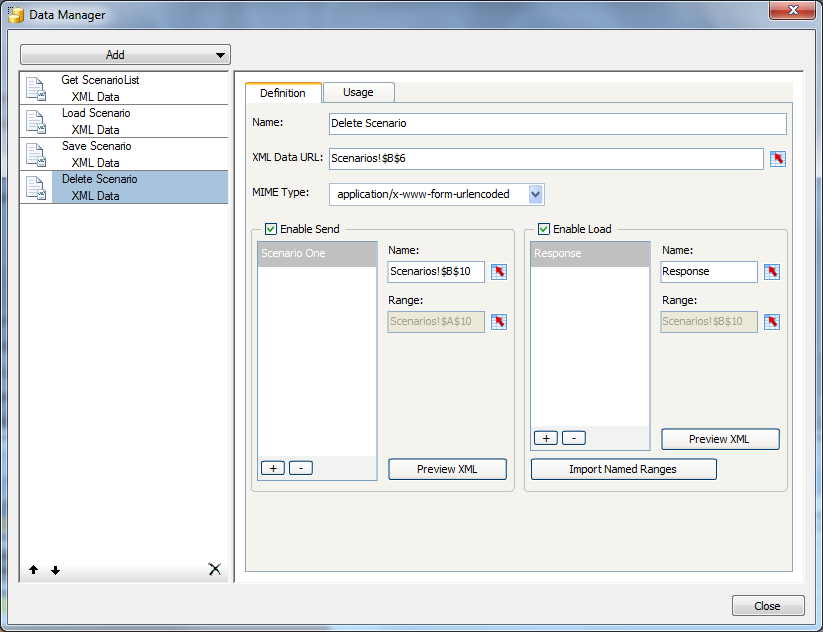Expand the MIME Type combo box
Screen dimensions: 823x632
pyautogui.click(x=535, y=194)
